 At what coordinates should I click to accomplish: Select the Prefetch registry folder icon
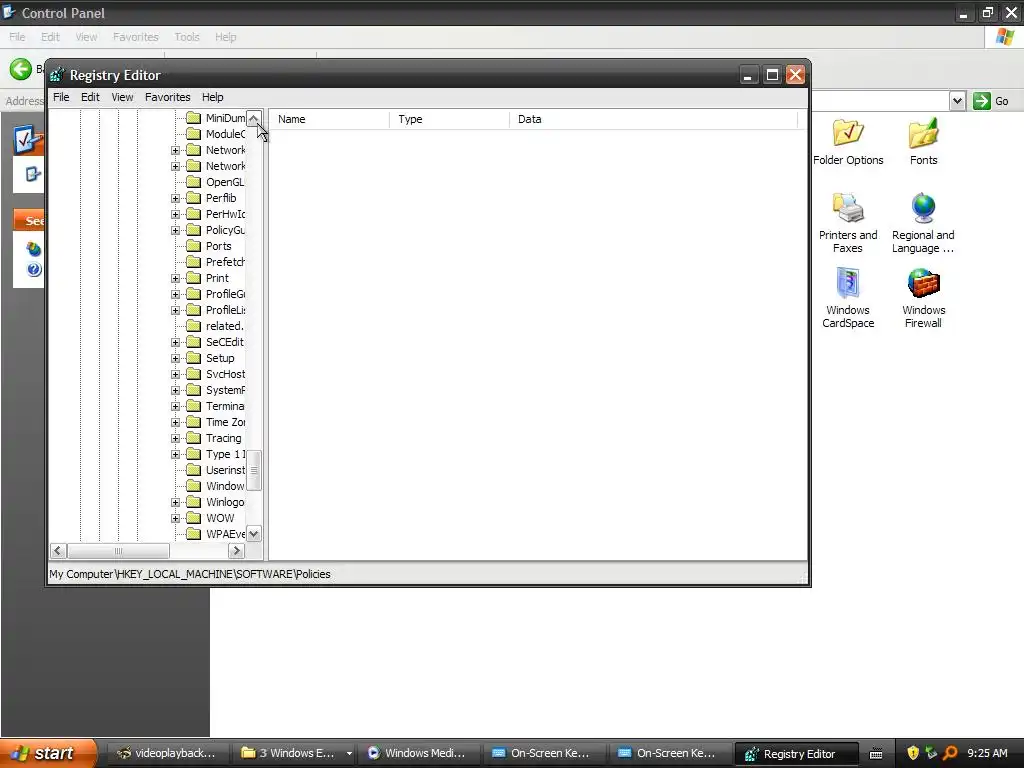click(193, 262)
